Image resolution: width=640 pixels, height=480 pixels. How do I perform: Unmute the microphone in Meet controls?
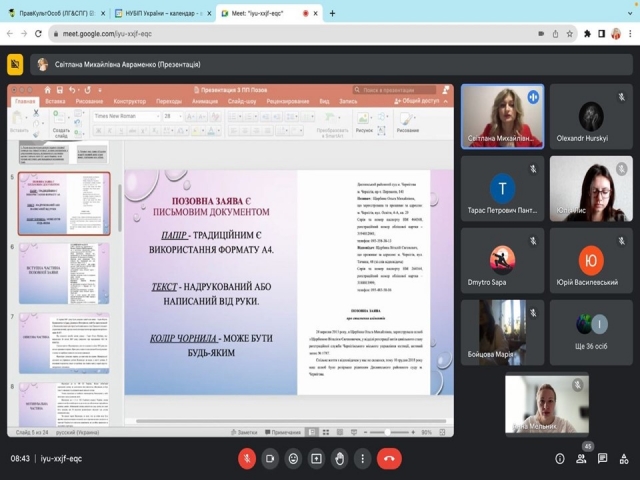[246, 458]
